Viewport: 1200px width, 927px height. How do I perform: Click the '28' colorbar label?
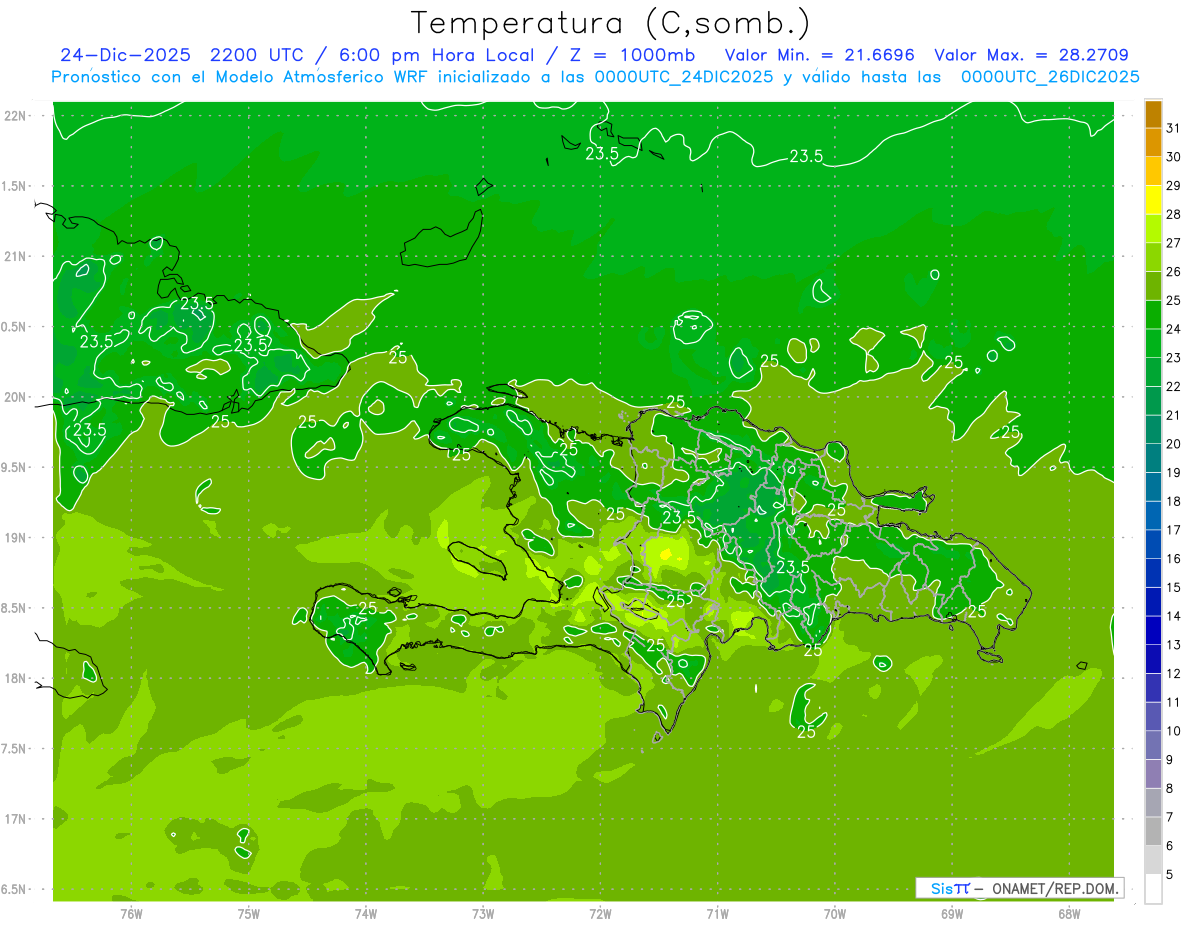click(1173, 214)
